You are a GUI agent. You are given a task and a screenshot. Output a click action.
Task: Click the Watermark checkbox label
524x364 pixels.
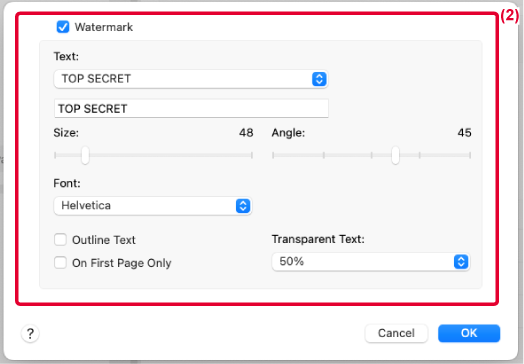point(104,27)
